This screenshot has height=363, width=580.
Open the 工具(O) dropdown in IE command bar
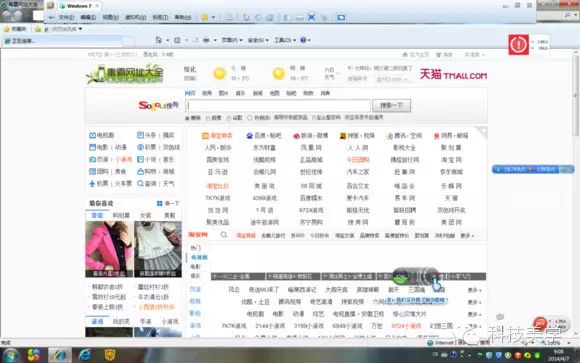click(x=285, y=40)
